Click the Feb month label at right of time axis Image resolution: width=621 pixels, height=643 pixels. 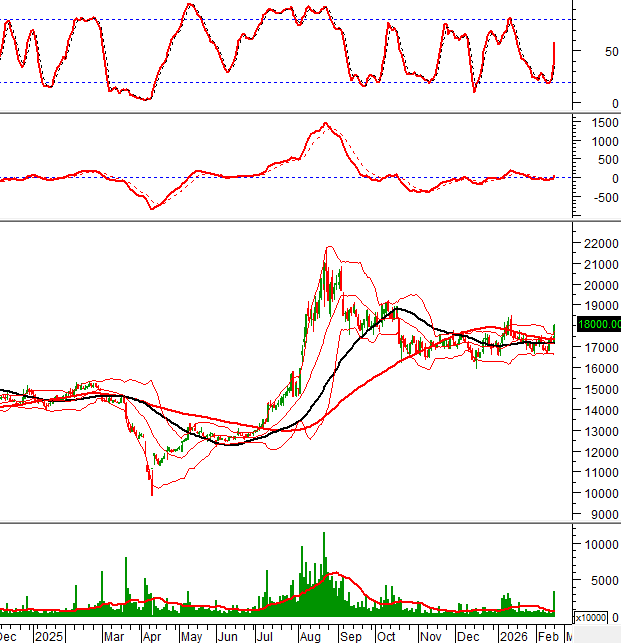548,635
